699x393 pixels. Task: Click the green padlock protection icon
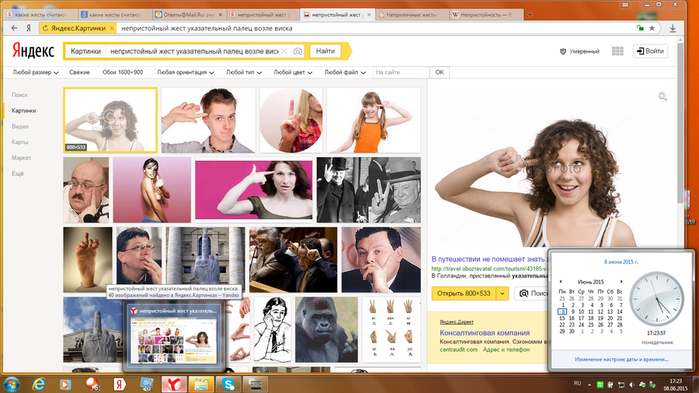pyautogui.click(x=640, y=28)
